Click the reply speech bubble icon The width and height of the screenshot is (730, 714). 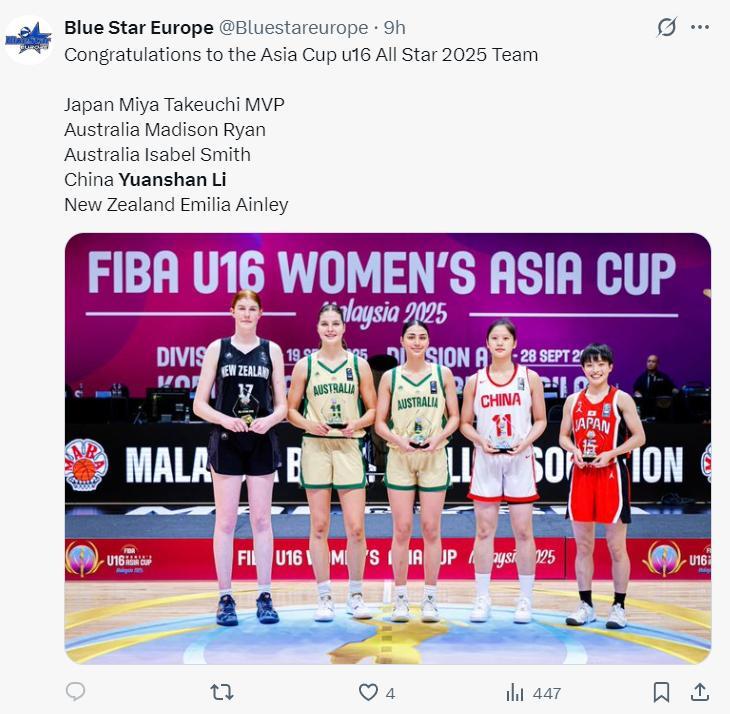(x=75, y=692)
